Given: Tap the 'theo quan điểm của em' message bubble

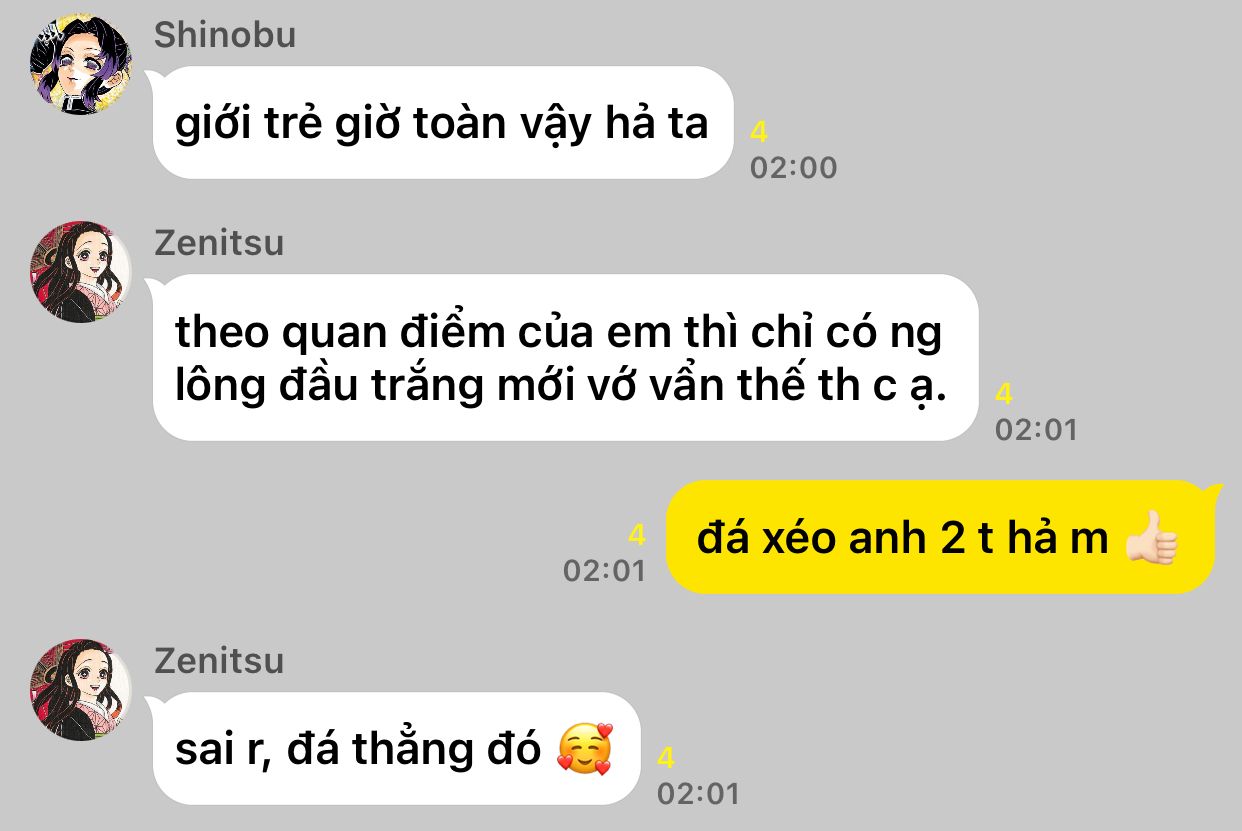Looking at the screenshot, I should pos(564,358).
